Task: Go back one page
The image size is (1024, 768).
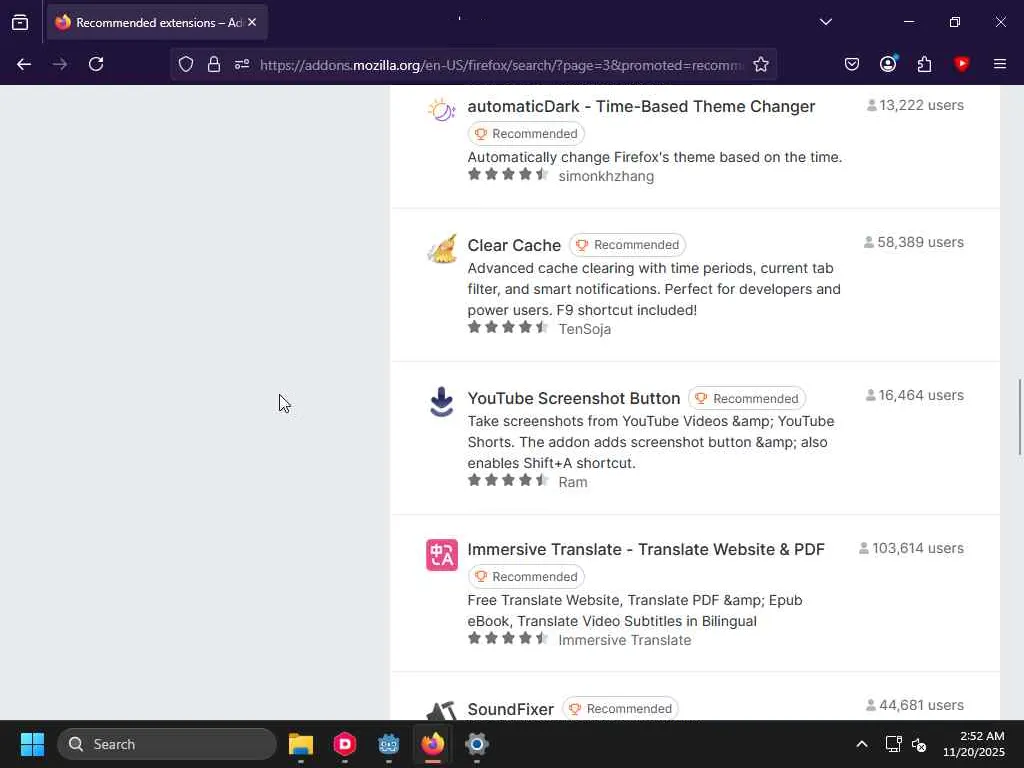Action: click(24, 64)
